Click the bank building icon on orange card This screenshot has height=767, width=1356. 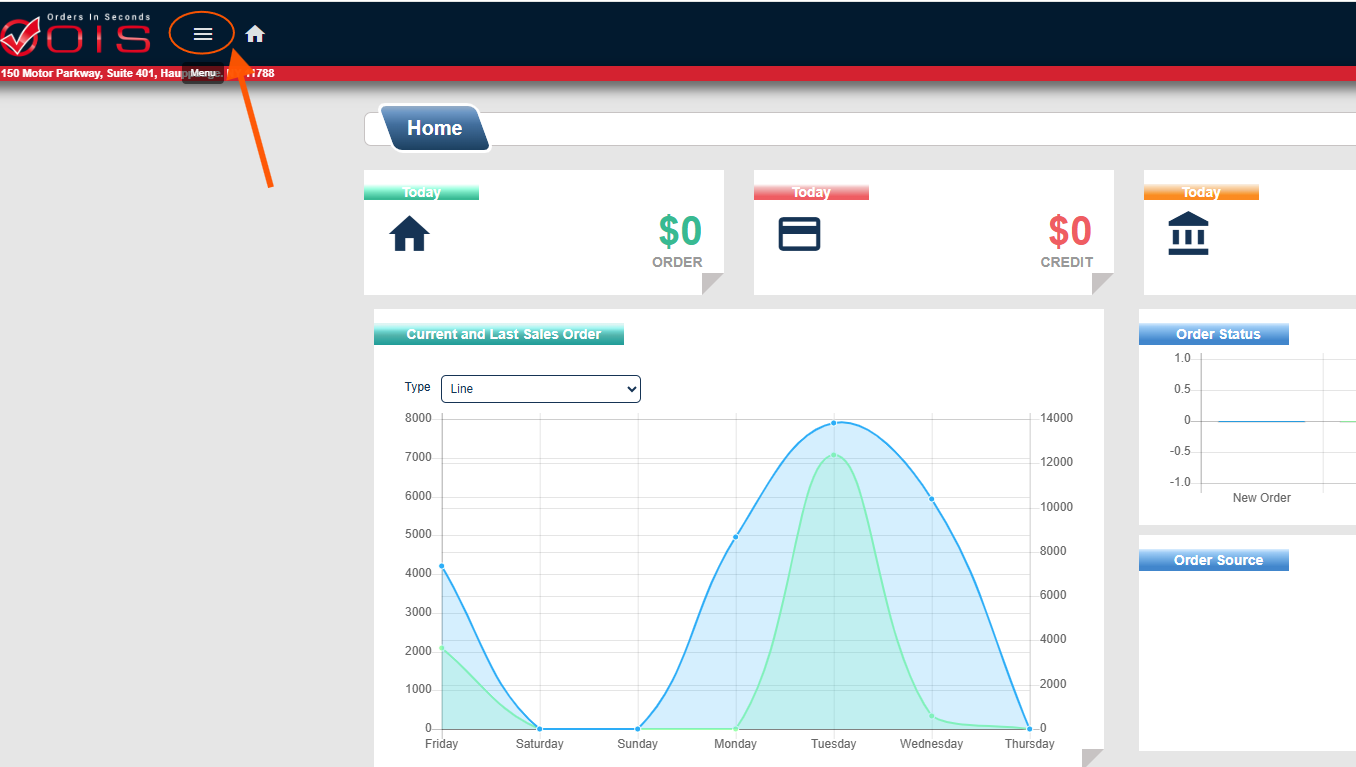tap(1188, 234)
